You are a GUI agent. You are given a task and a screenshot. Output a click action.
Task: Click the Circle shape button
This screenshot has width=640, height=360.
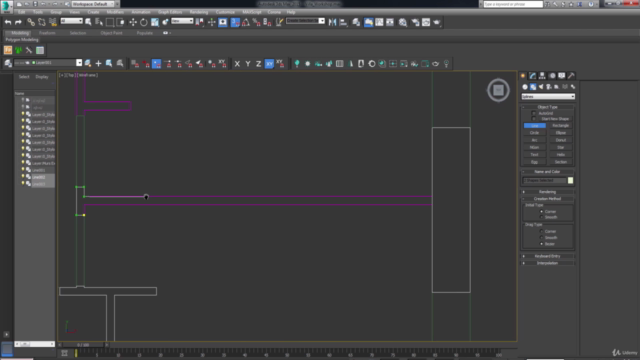coord(535,133)
